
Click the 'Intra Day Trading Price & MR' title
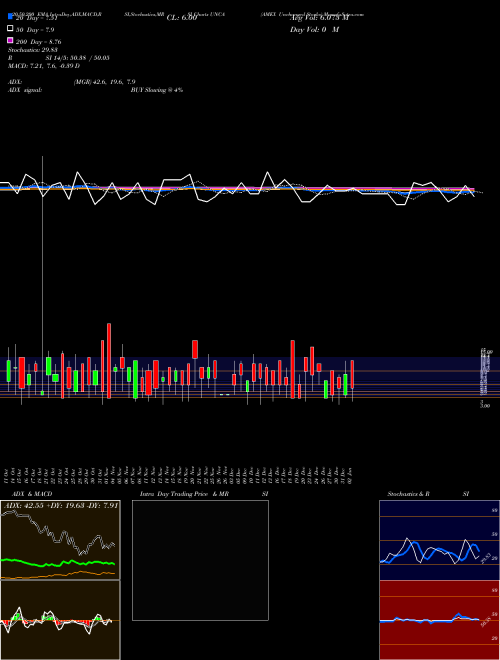click(184, 494)
